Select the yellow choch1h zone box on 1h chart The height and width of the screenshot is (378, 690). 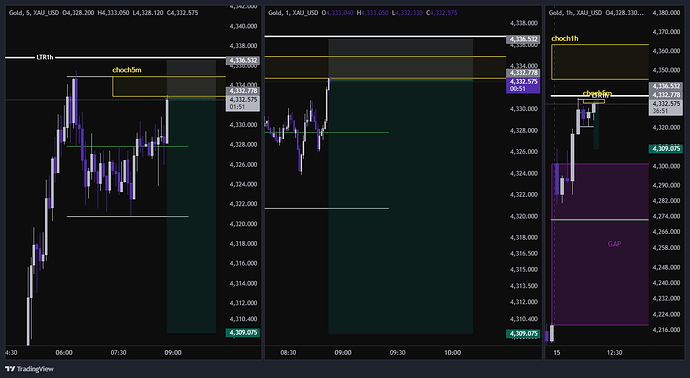[600, 62]
